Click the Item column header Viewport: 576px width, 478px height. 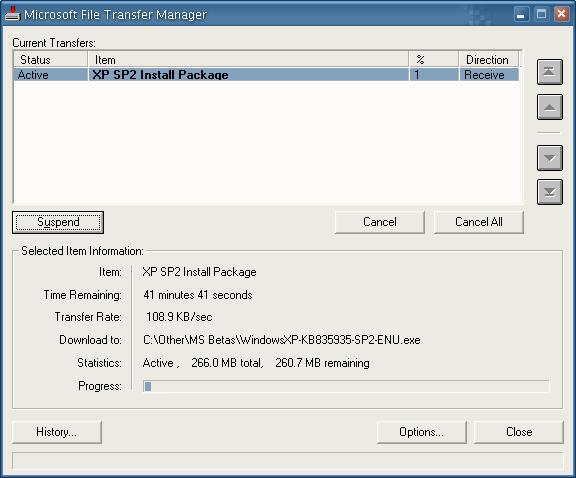pos(248,60)
